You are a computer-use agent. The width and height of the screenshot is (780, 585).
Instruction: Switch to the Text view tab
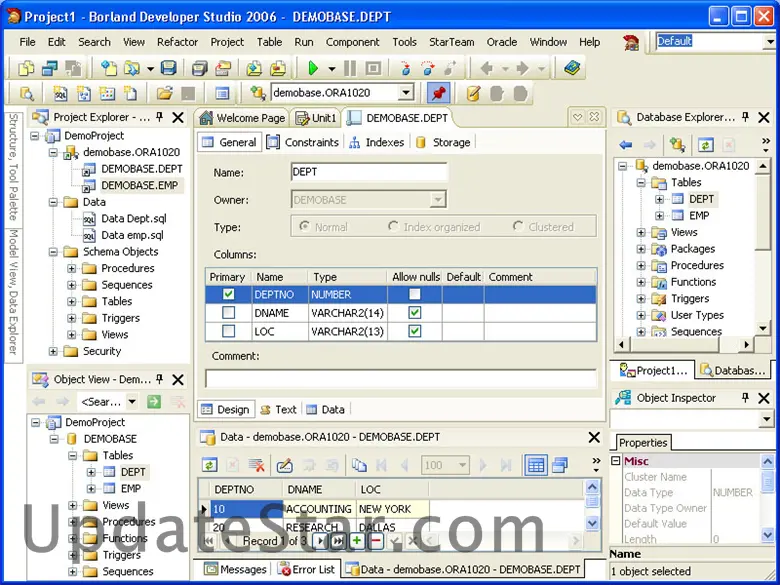tap(279, 409)
